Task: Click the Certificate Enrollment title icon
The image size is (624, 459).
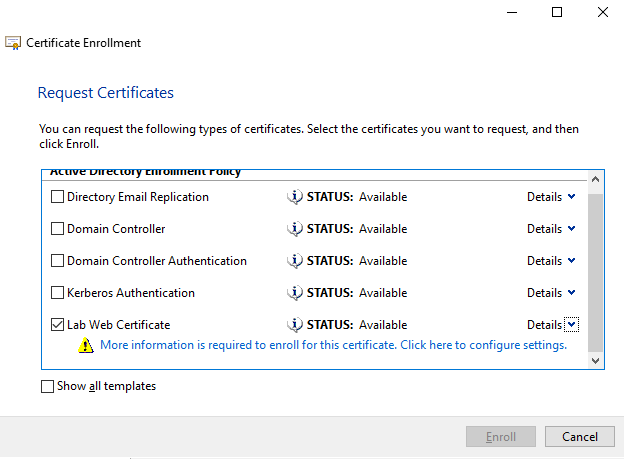Action: [13, 43]
